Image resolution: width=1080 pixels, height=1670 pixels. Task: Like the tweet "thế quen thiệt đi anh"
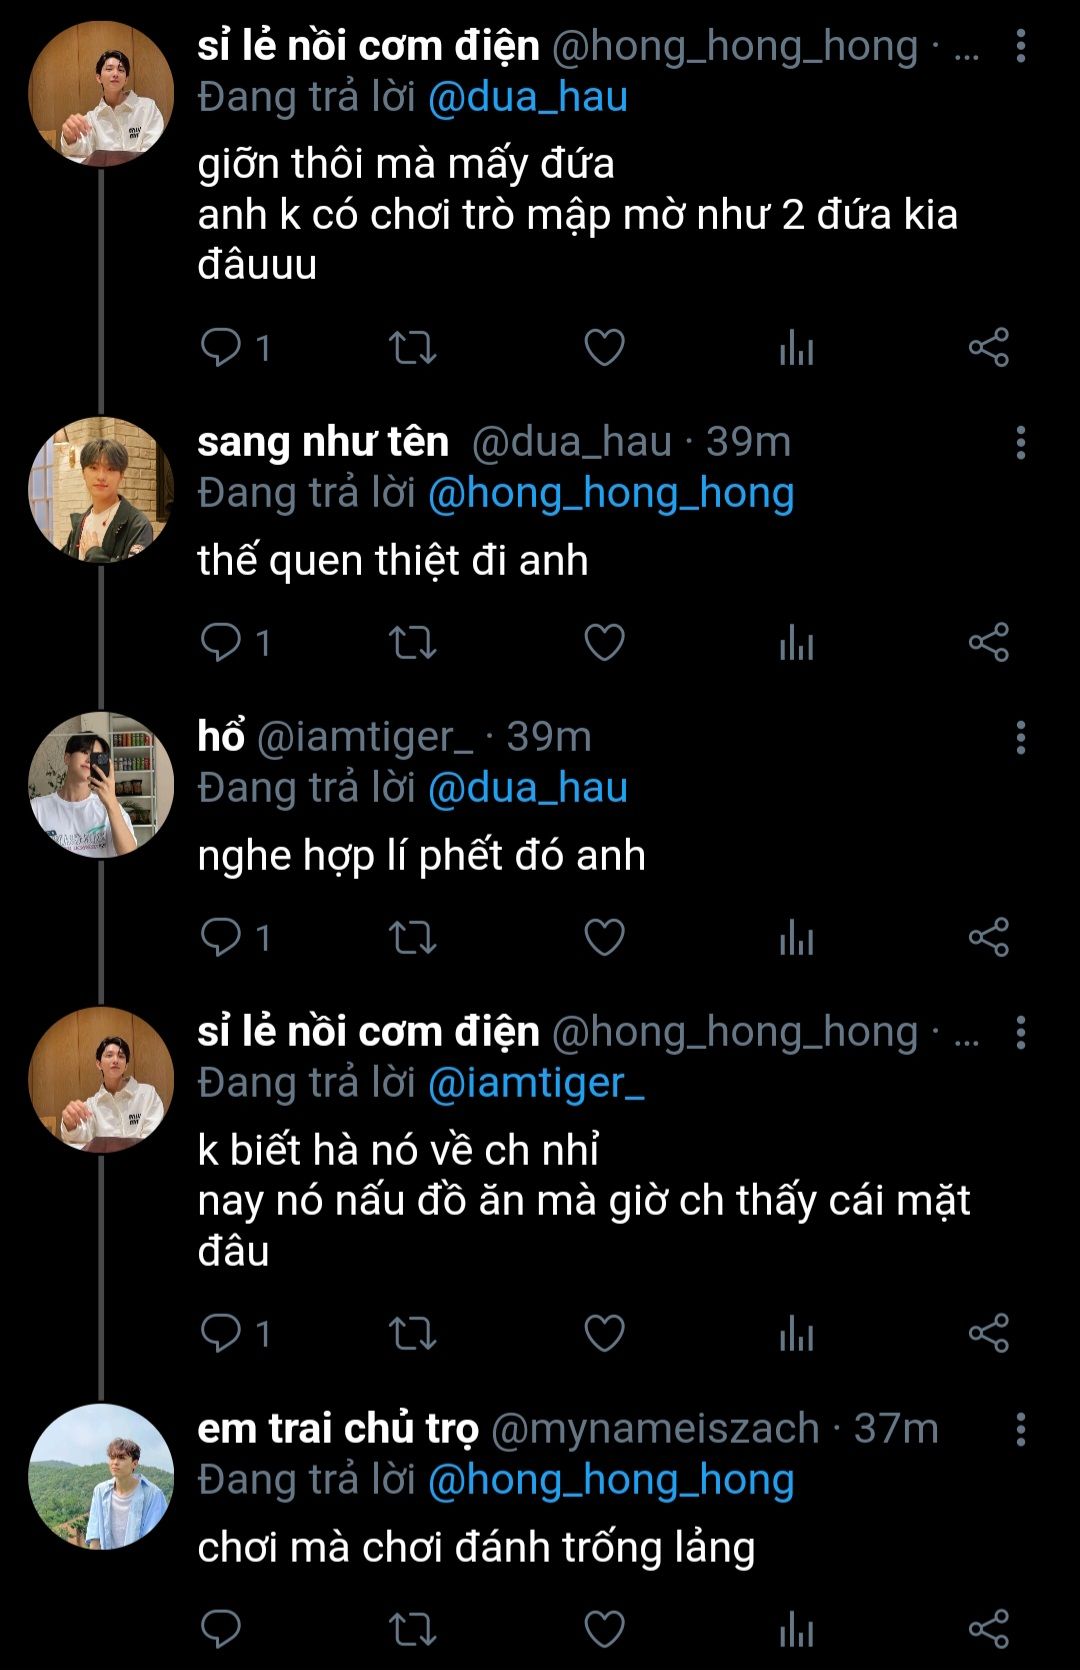pos(604,642)
